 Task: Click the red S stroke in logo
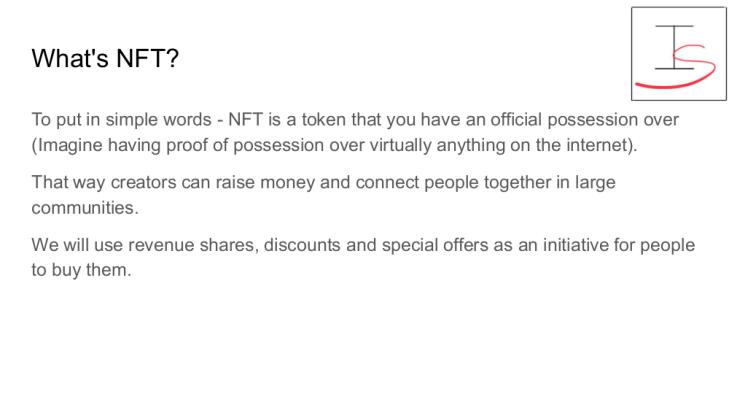point(692,68)
